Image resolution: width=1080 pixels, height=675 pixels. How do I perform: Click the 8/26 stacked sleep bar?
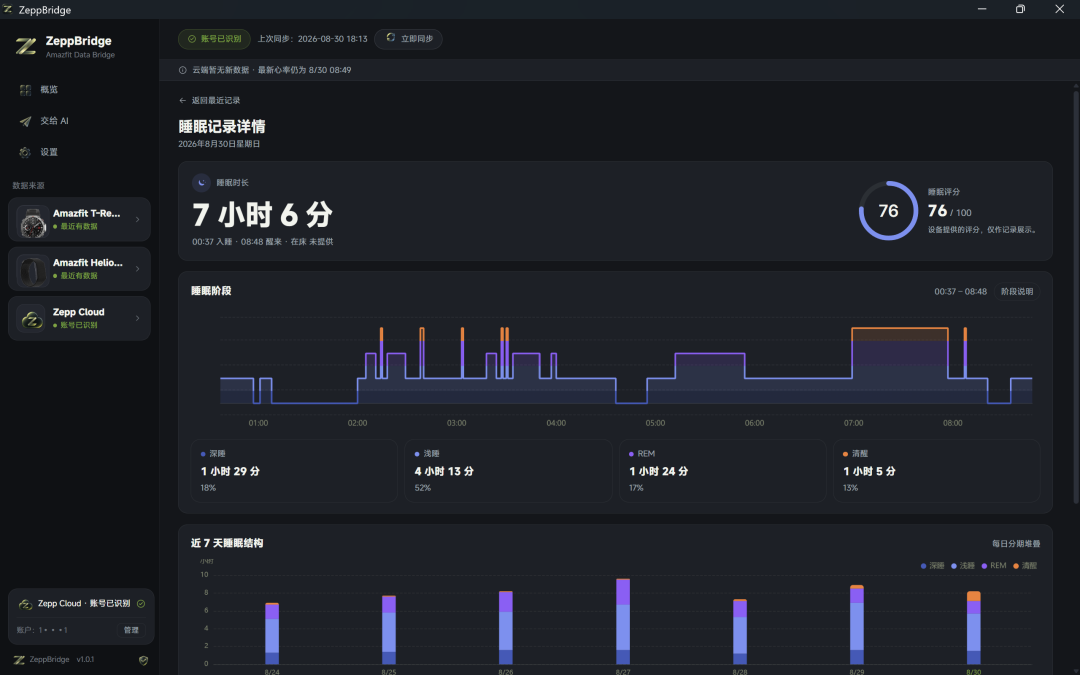point(506,627)
